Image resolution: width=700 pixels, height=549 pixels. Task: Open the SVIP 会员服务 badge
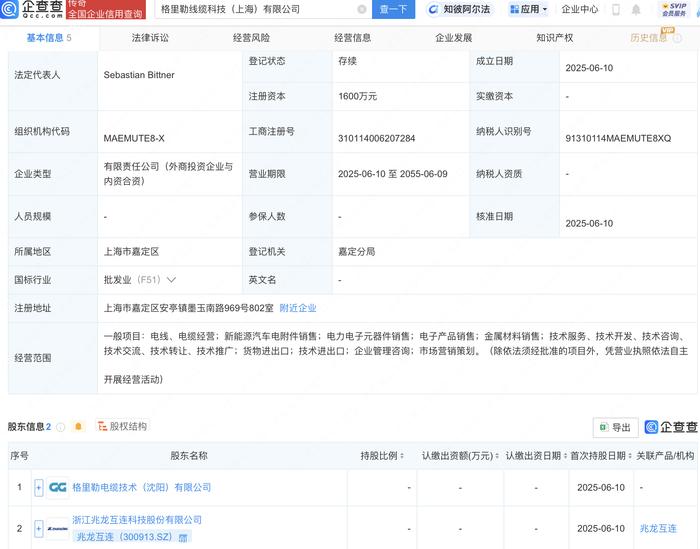pyautogui.click(x=675, y=9)
